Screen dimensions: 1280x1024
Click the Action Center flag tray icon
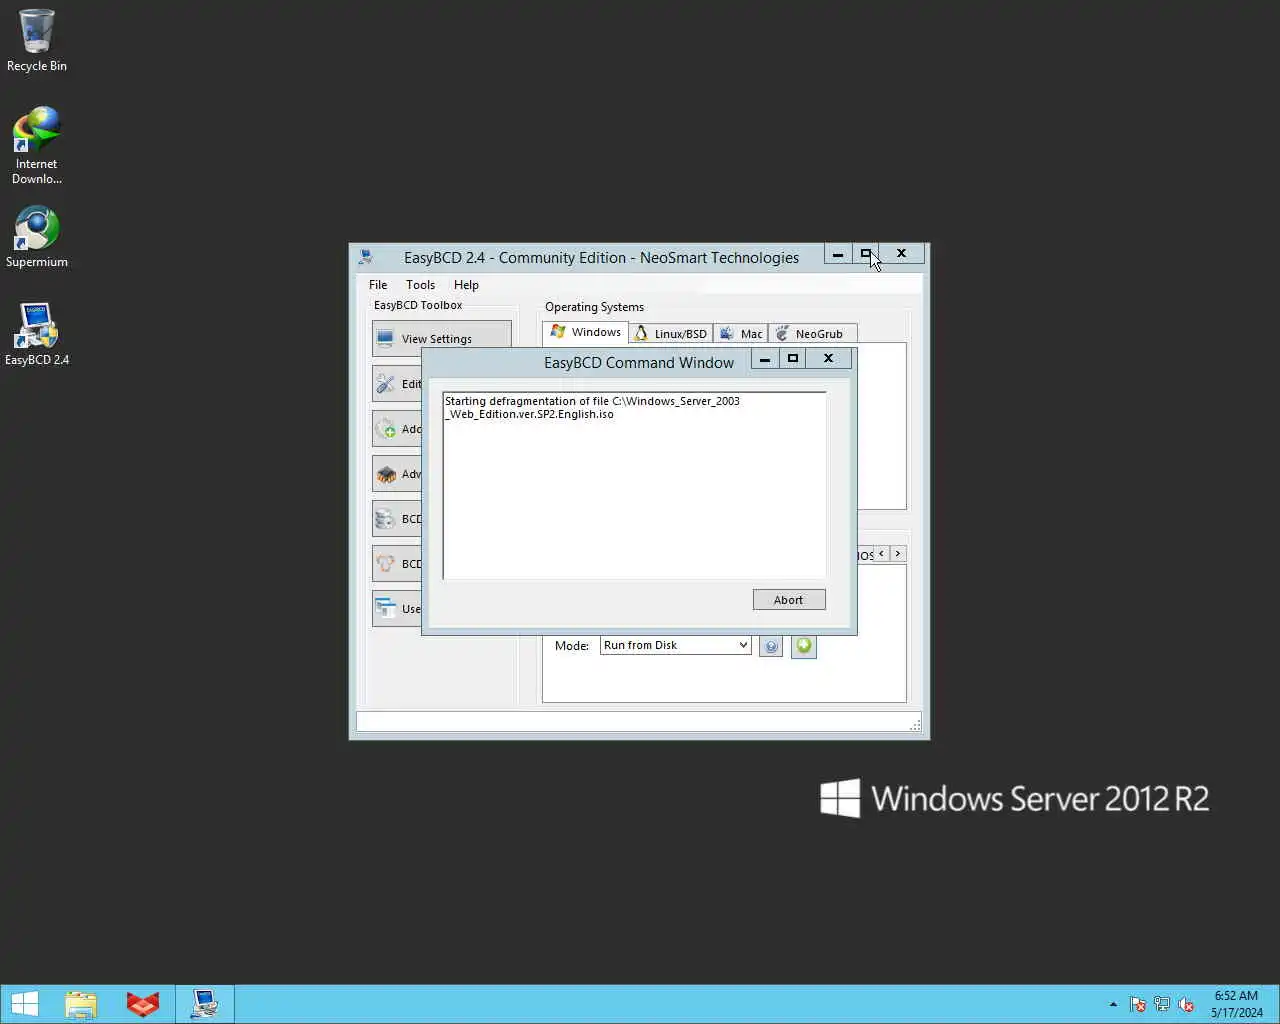[x=1138, y=1004]
